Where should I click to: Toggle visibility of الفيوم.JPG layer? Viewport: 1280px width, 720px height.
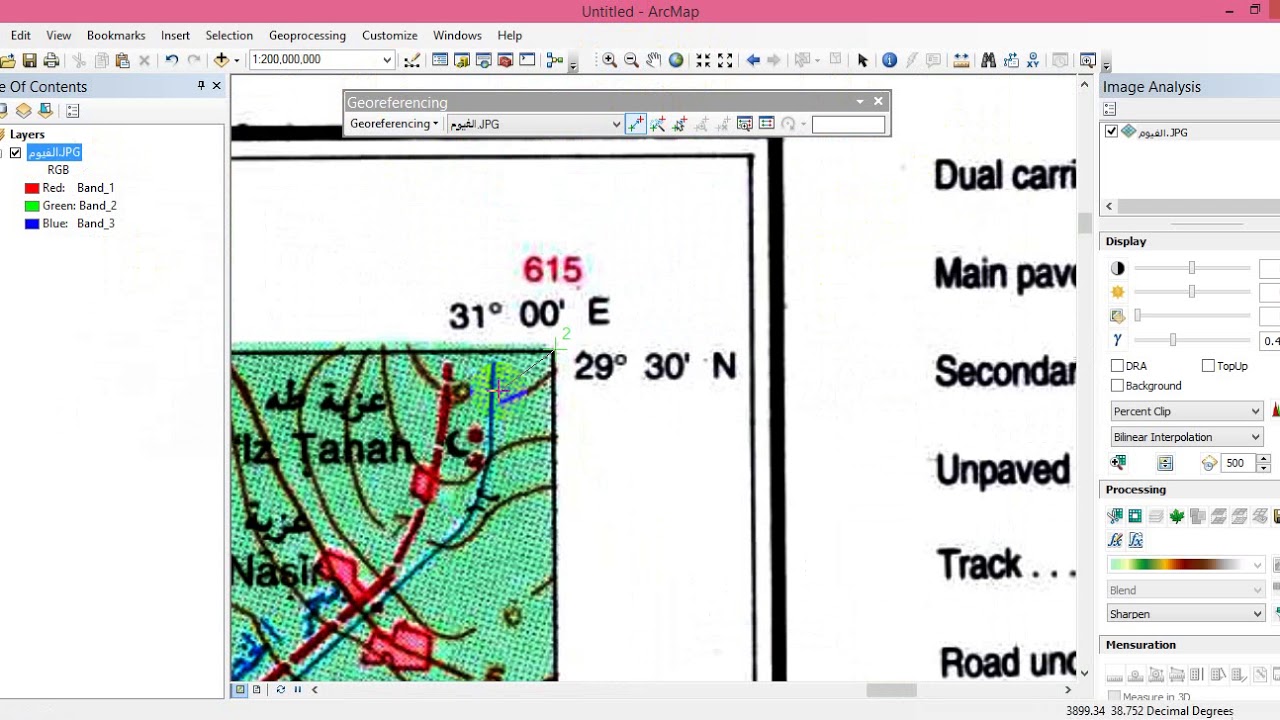point(15,153)
